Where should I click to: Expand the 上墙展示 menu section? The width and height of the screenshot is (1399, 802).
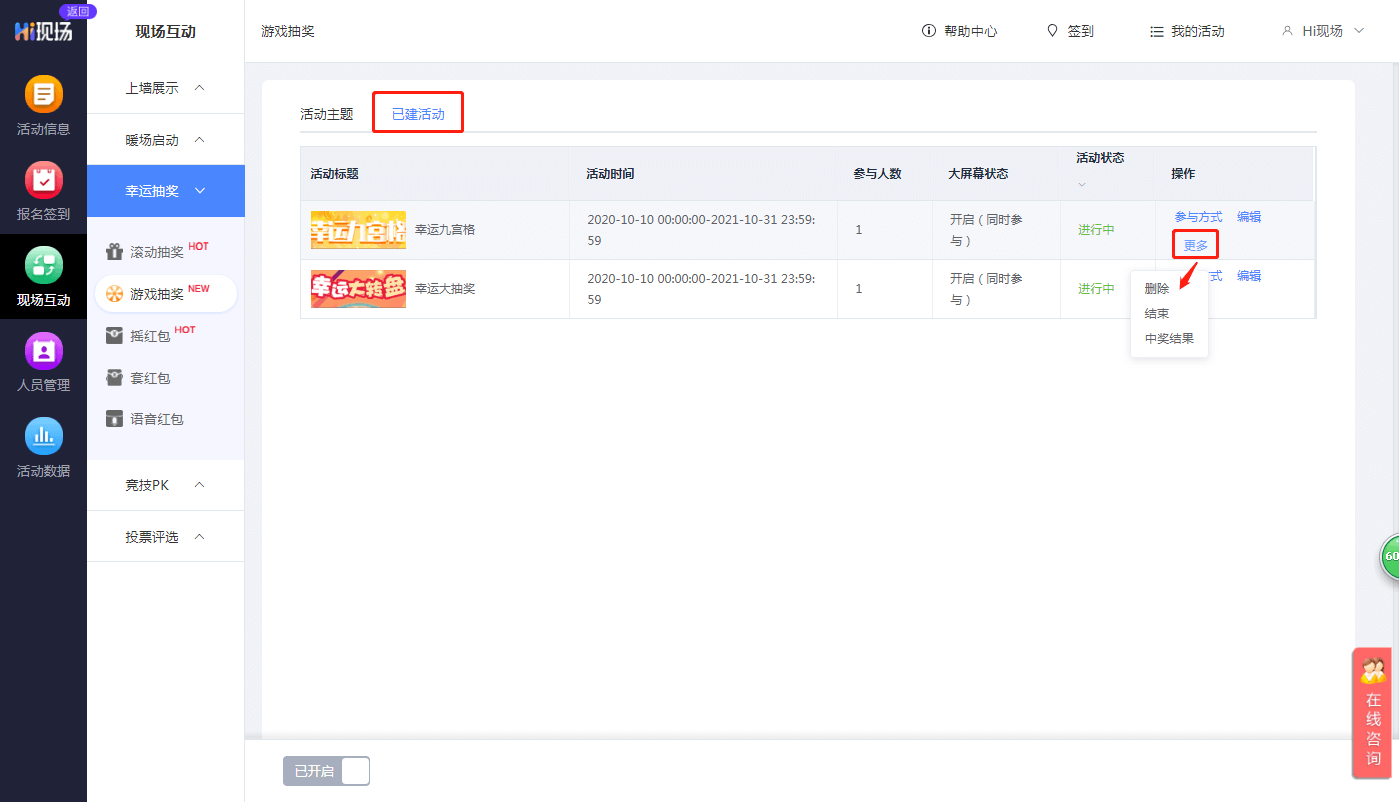click(165, 88)
